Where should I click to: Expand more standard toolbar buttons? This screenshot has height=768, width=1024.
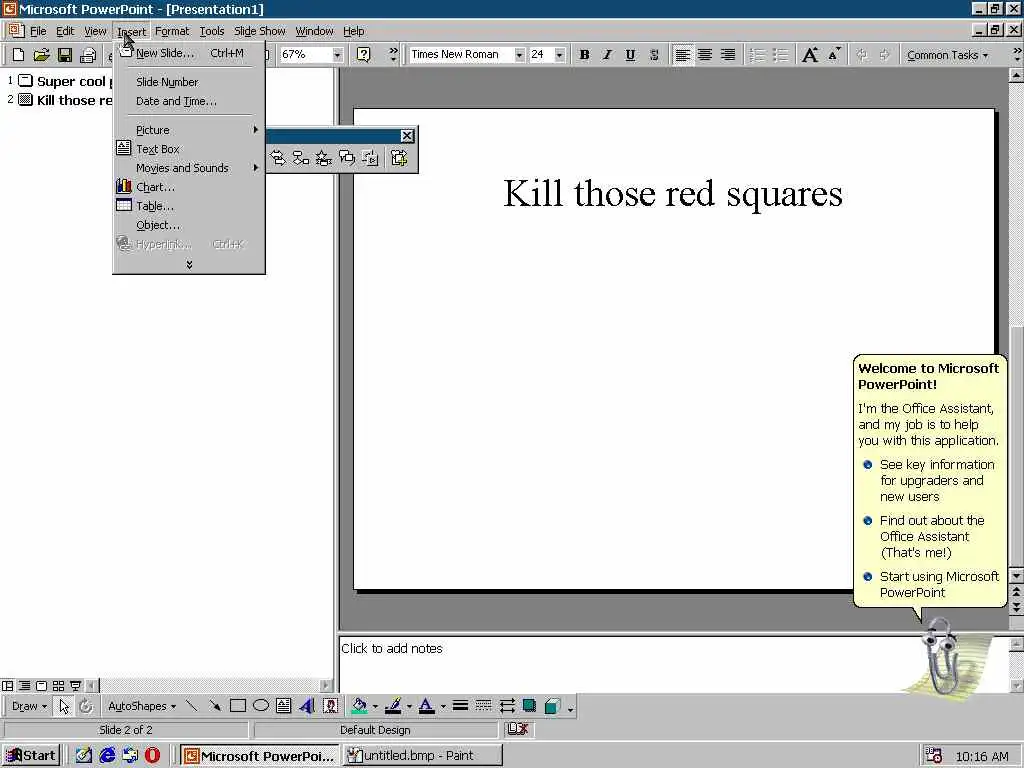[x=393, y=54]
